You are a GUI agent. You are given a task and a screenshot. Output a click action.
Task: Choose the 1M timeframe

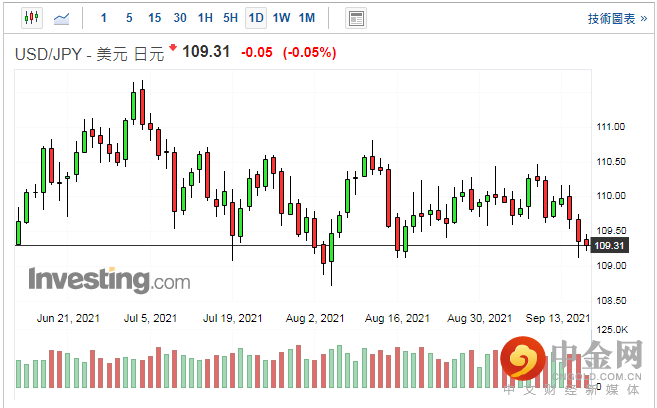click(x=307, y=18)
